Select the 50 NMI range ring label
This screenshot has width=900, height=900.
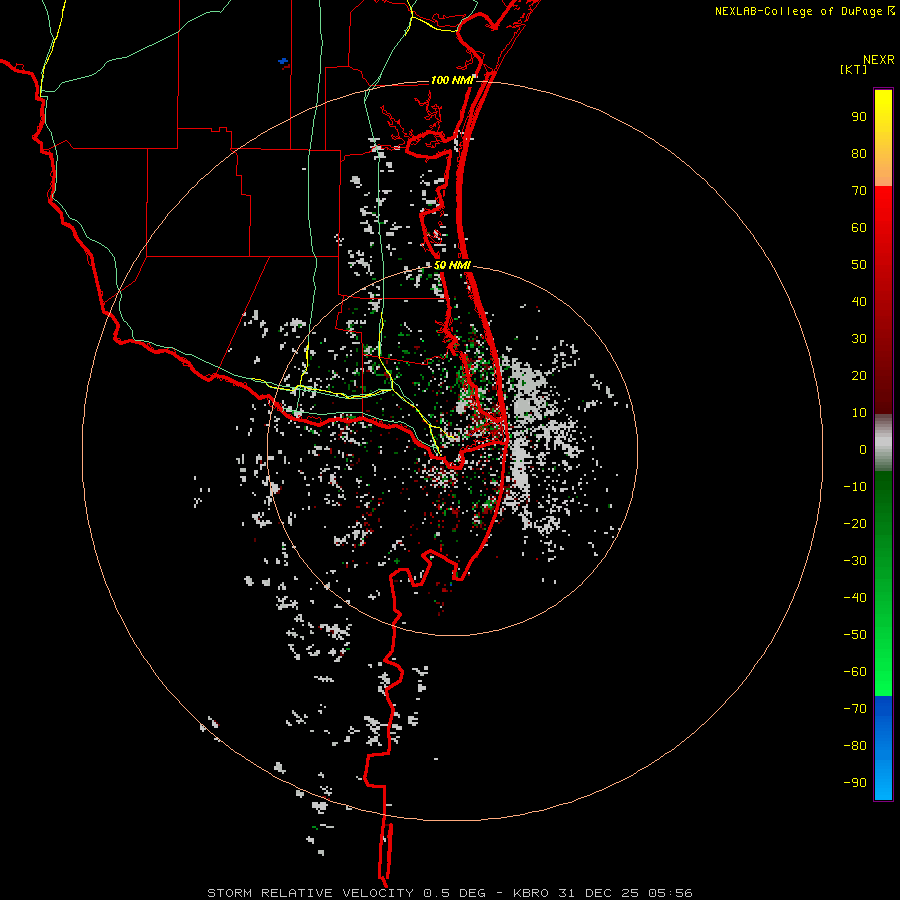tap(452, 265)
